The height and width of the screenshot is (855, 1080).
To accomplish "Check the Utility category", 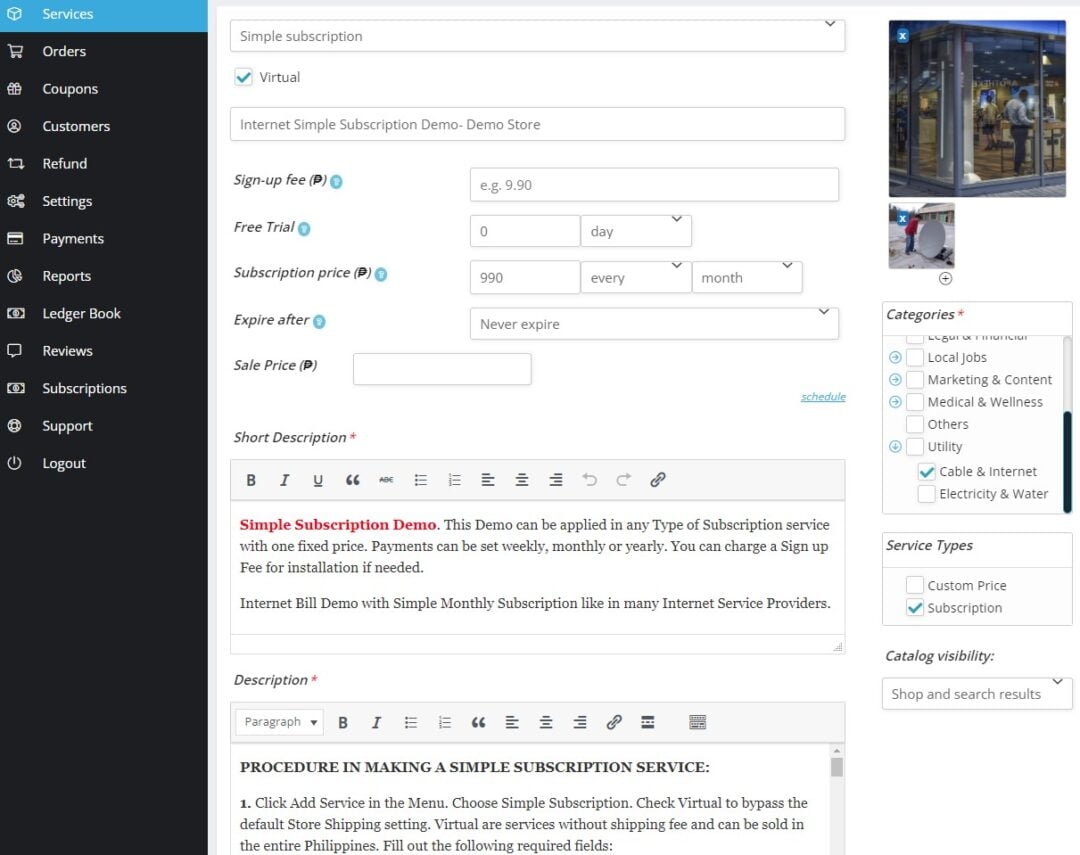I will [915, 446].
